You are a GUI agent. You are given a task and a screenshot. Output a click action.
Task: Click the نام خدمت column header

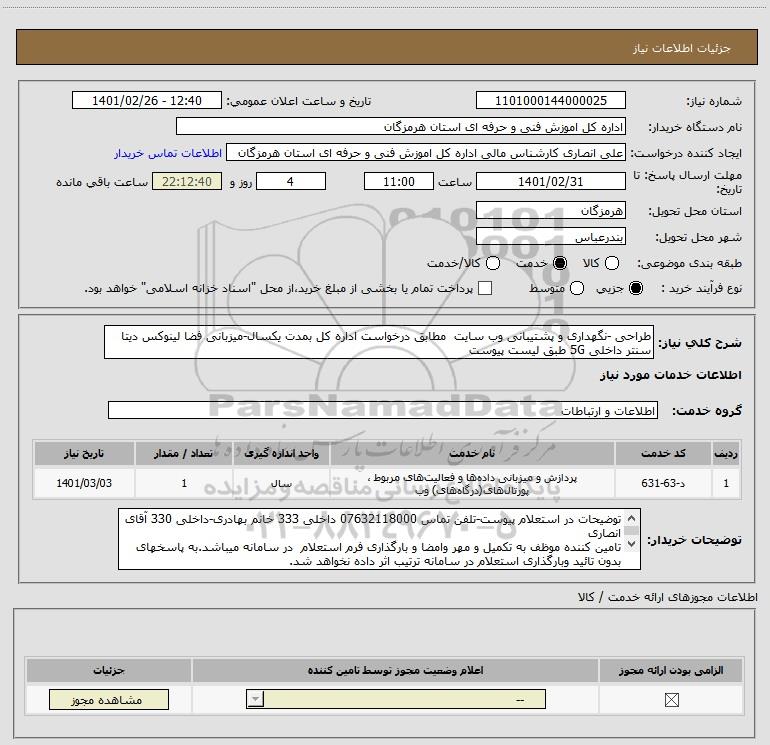472,453
